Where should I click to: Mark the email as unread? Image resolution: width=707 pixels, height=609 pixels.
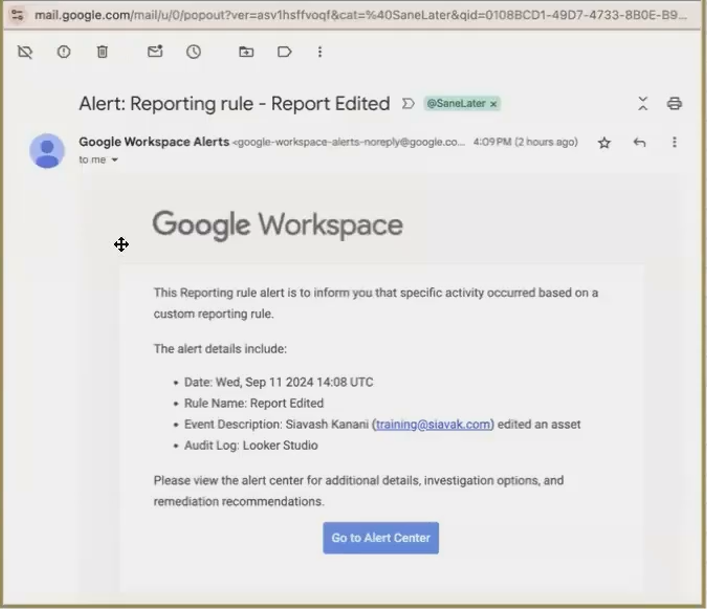155,51
